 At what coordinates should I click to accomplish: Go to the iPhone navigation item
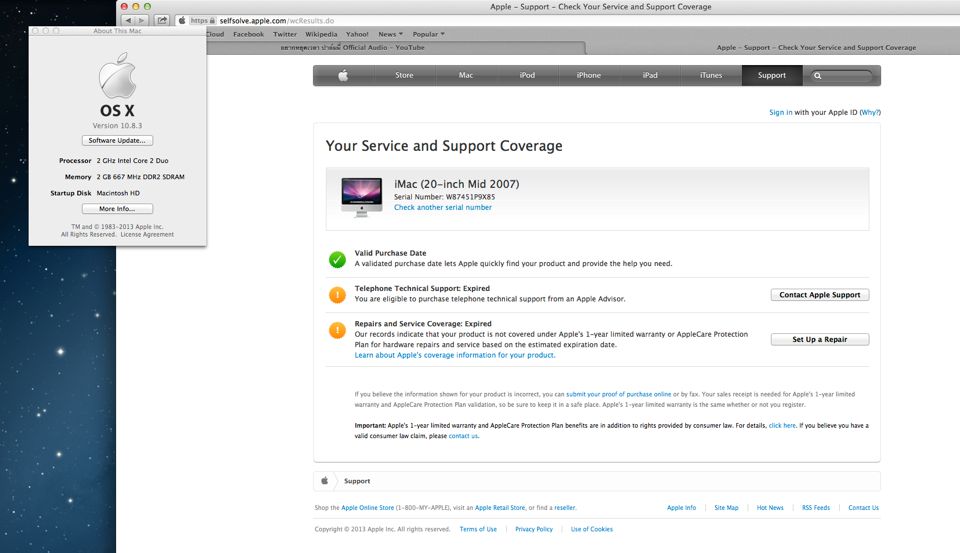(588, 75)
